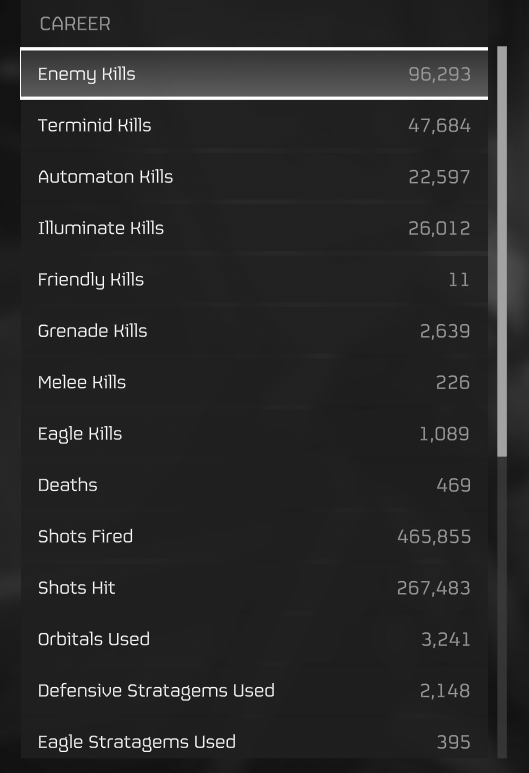The width and height of the screenshot is (529, 773).
Task: Click the CAREER section header
Action: pos(75,24)
